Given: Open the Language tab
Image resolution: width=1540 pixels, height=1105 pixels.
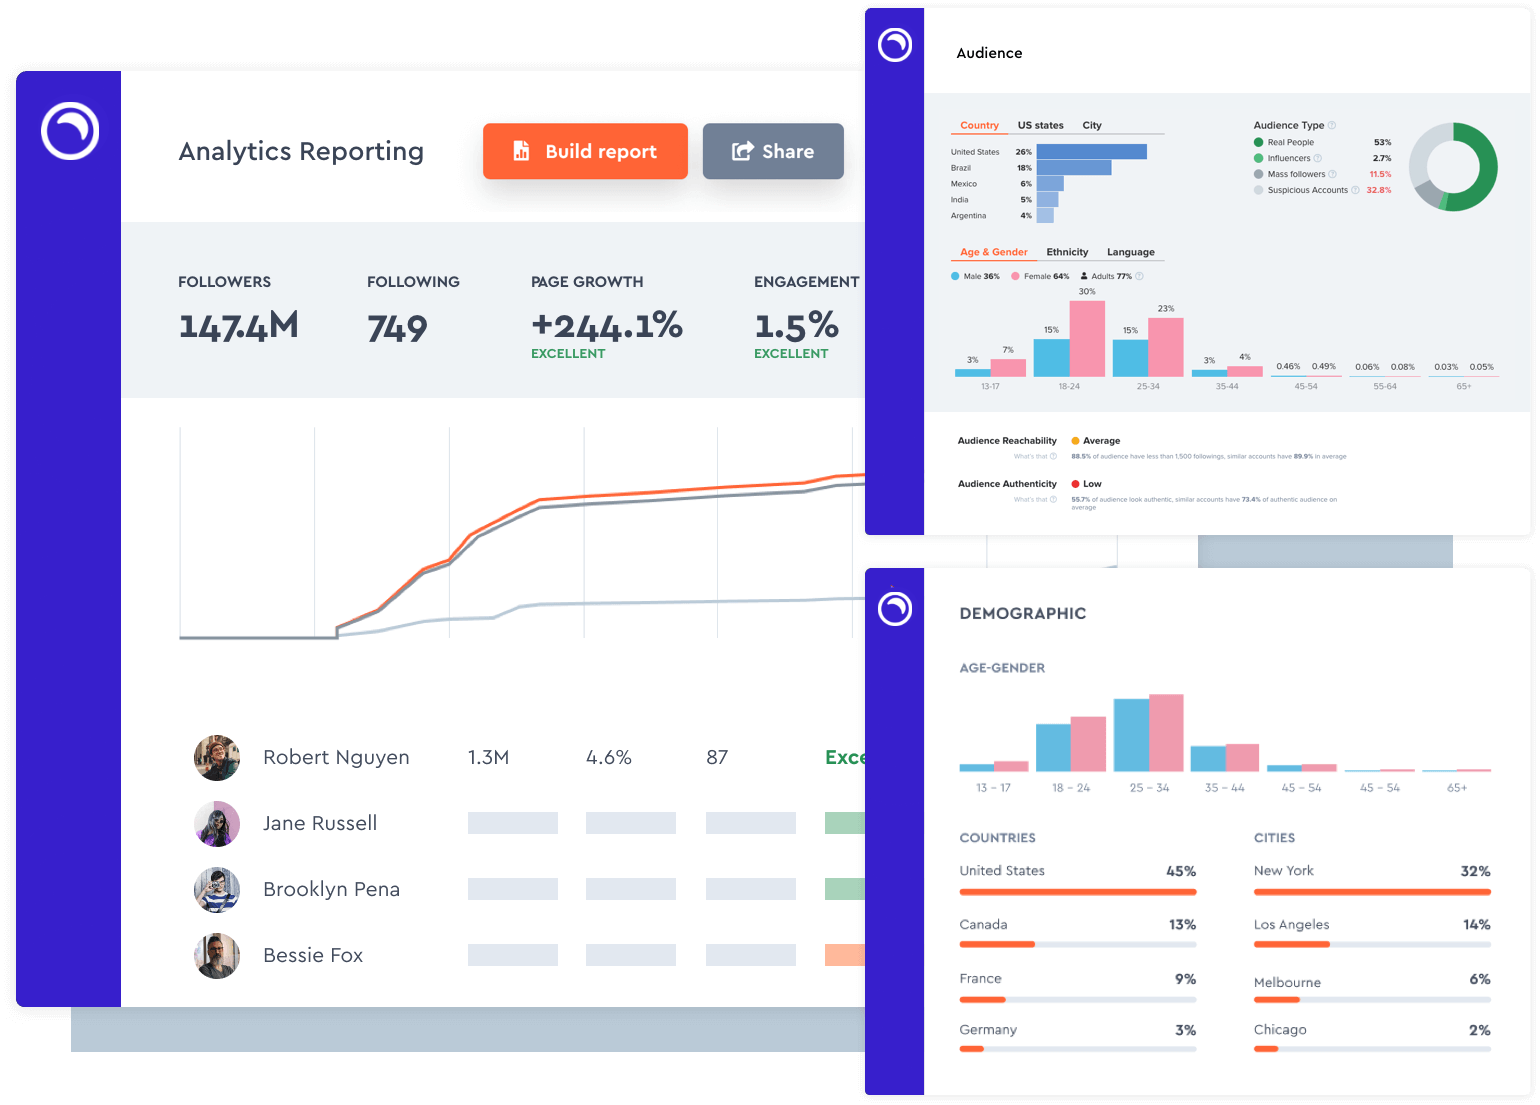Looking at the screenshot, I should 1130,252.
